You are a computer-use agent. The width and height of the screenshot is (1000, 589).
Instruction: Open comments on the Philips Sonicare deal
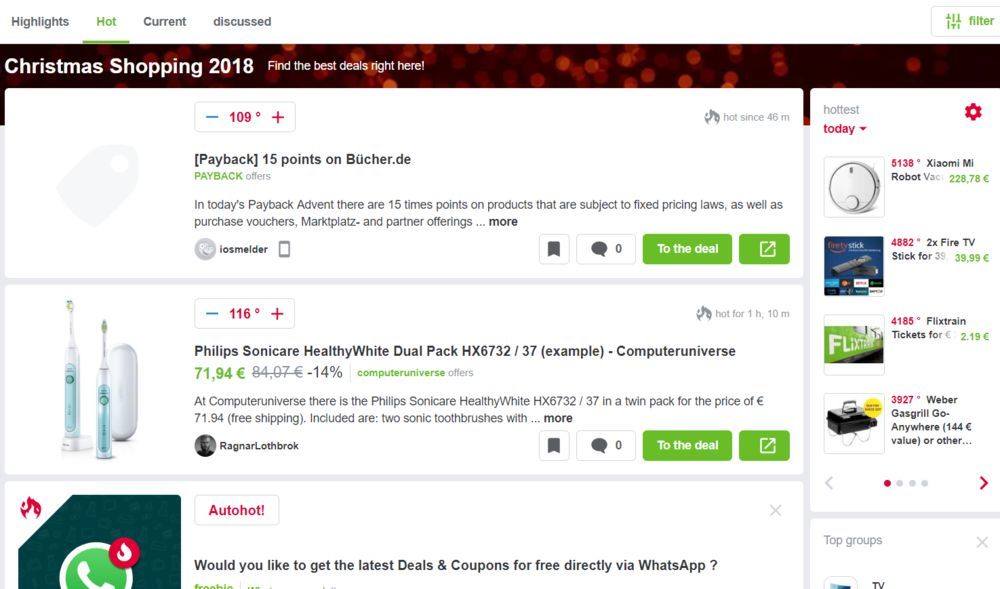point(606,445)
